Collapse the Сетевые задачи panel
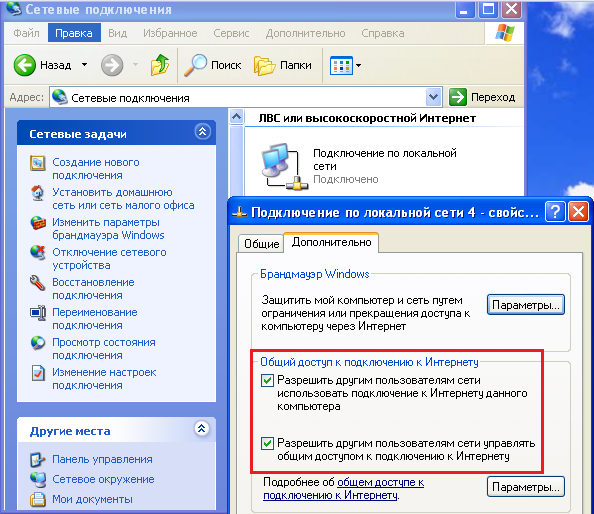This screenshot has width=594, height=514. [203, 132]
